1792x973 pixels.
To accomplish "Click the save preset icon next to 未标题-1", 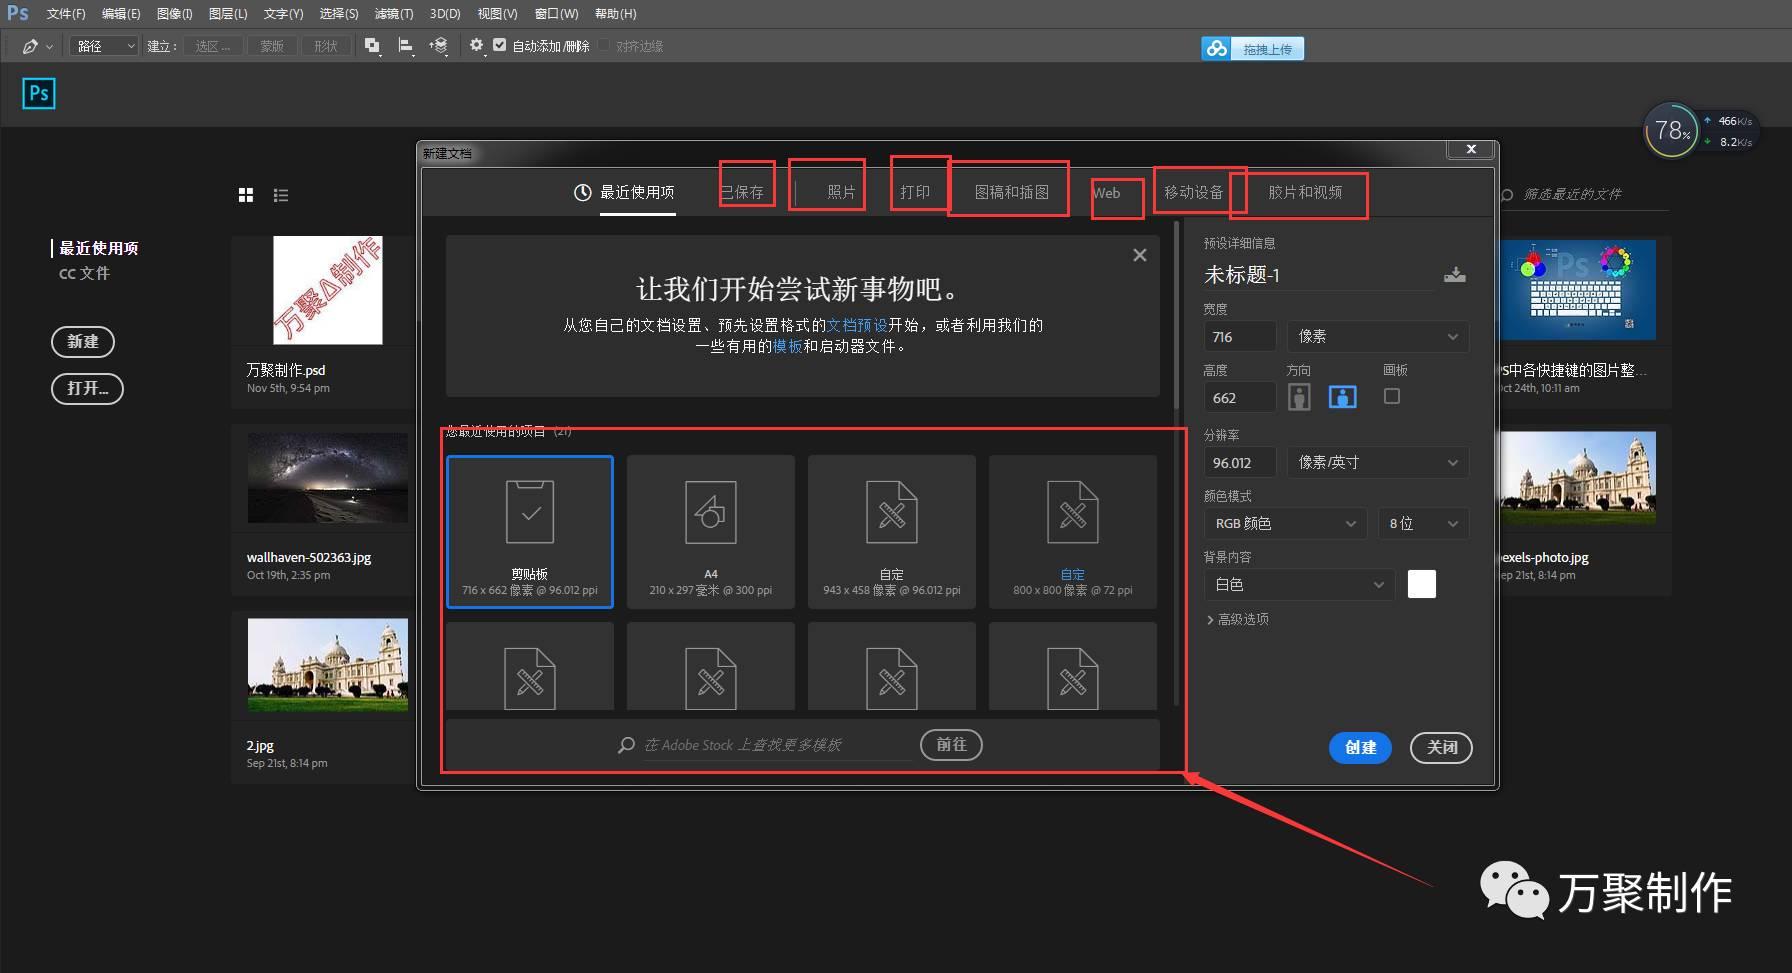I will pos(1455,274).
